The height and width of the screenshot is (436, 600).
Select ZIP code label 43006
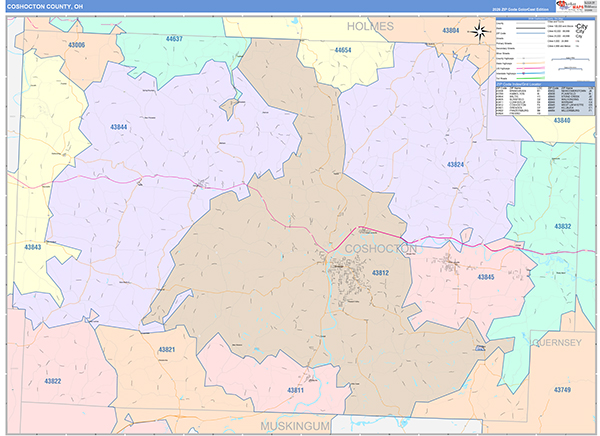tap(77, 45)
